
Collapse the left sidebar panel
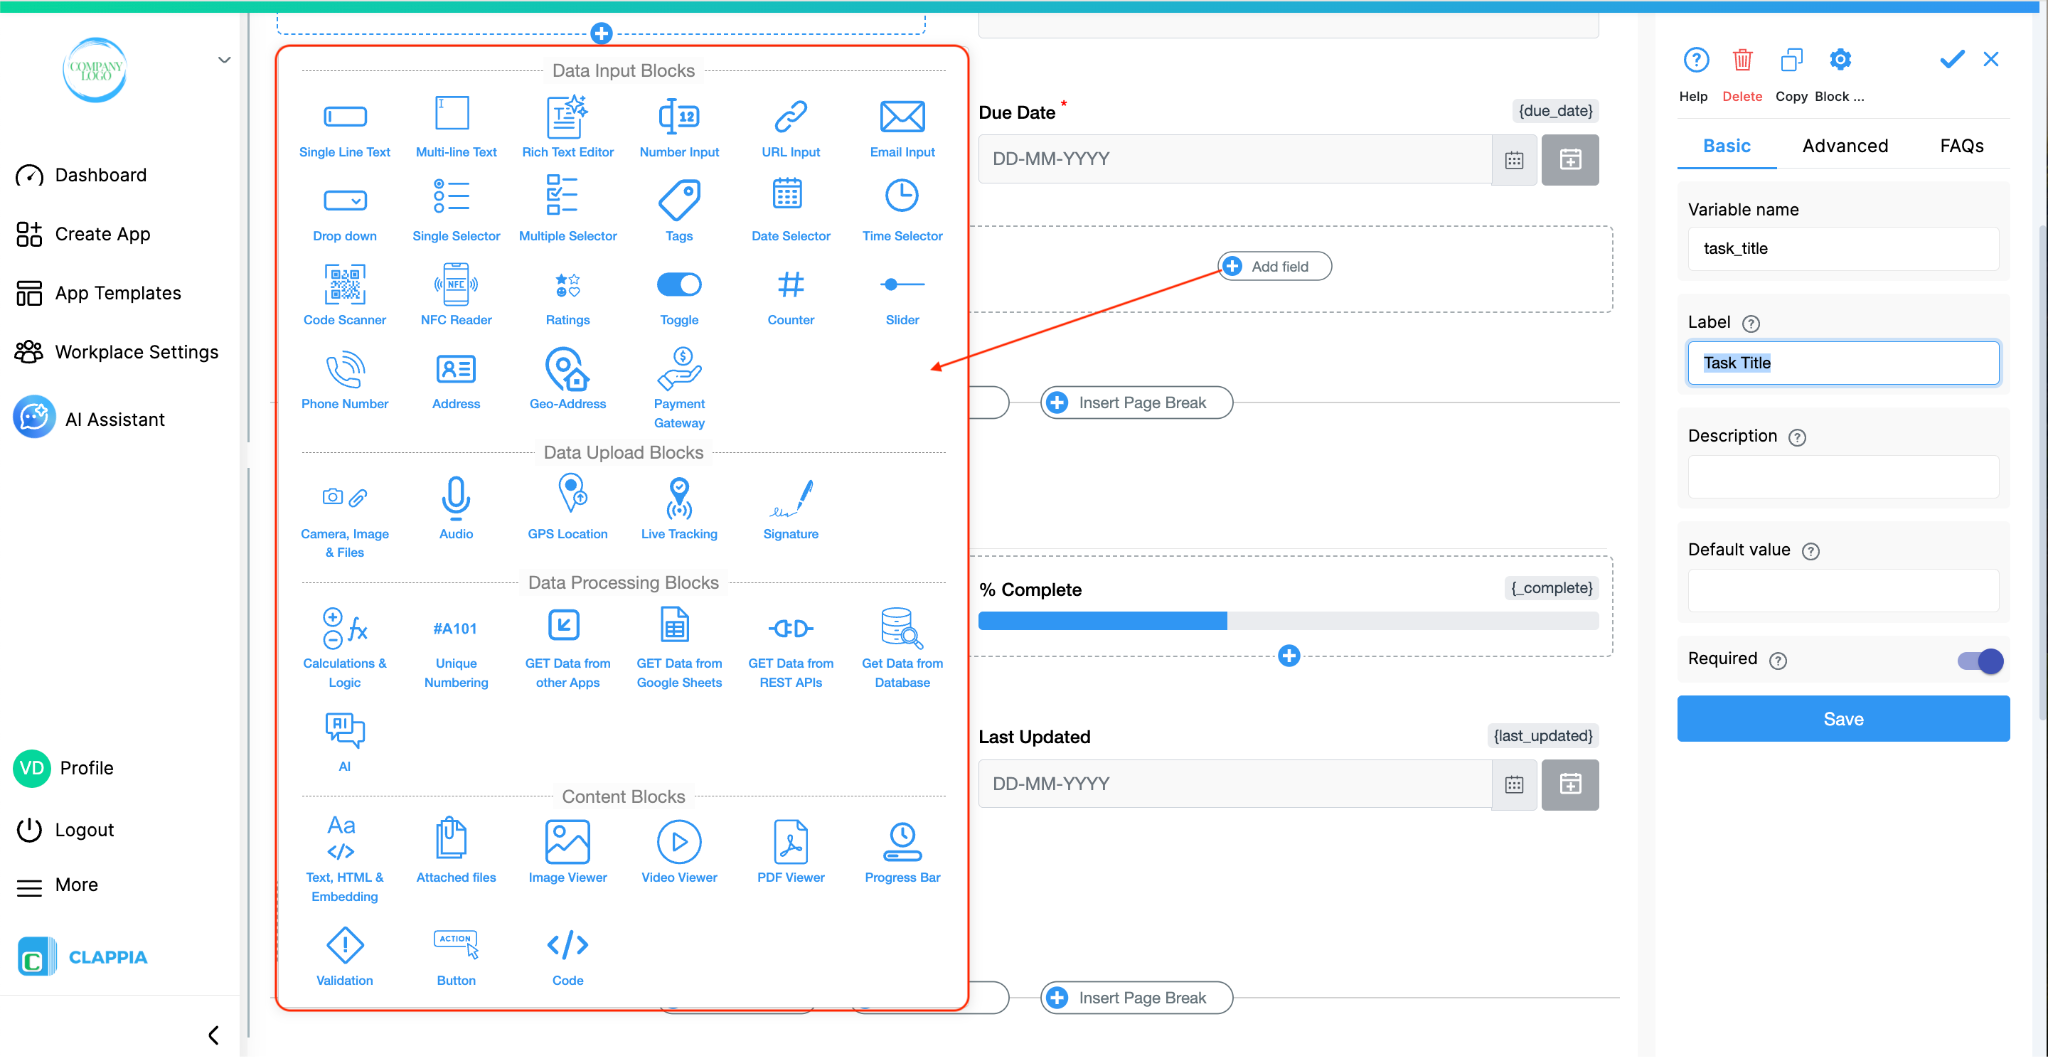click(x=212, y=1035)
